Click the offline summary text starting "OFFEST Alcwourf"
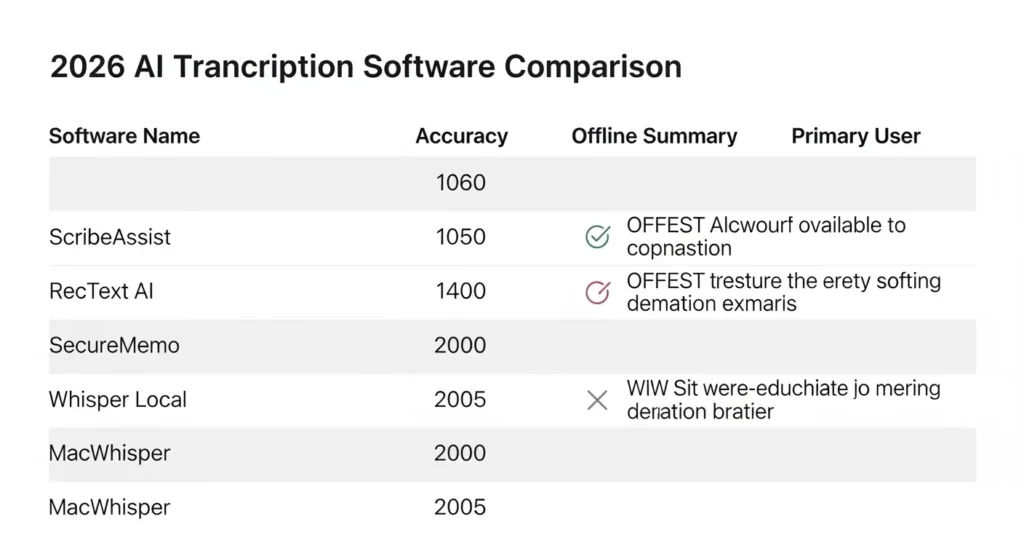1024x559 pixels. [x=765, y=236]
